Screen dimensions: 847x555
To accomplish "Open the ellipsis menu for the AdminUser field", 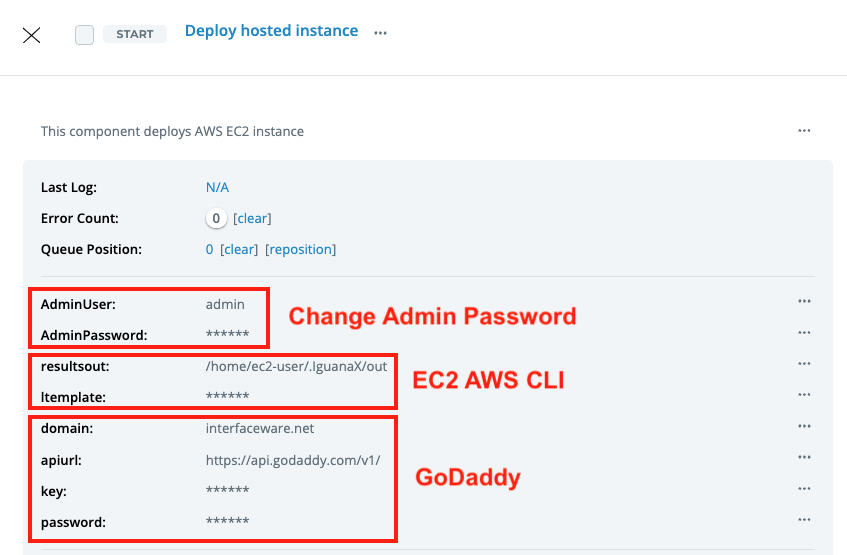I will [804, 301].
